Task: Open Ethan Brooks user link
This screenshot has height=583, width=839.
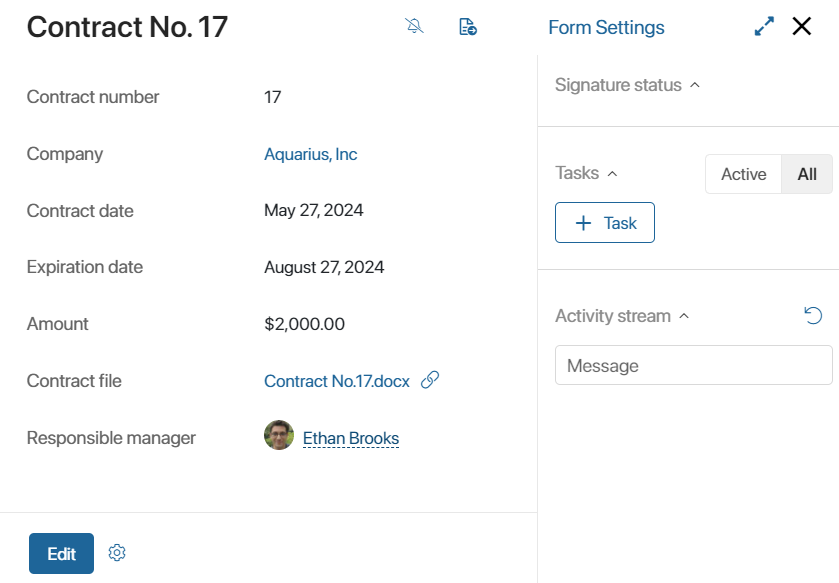Action: pos(351,438)
